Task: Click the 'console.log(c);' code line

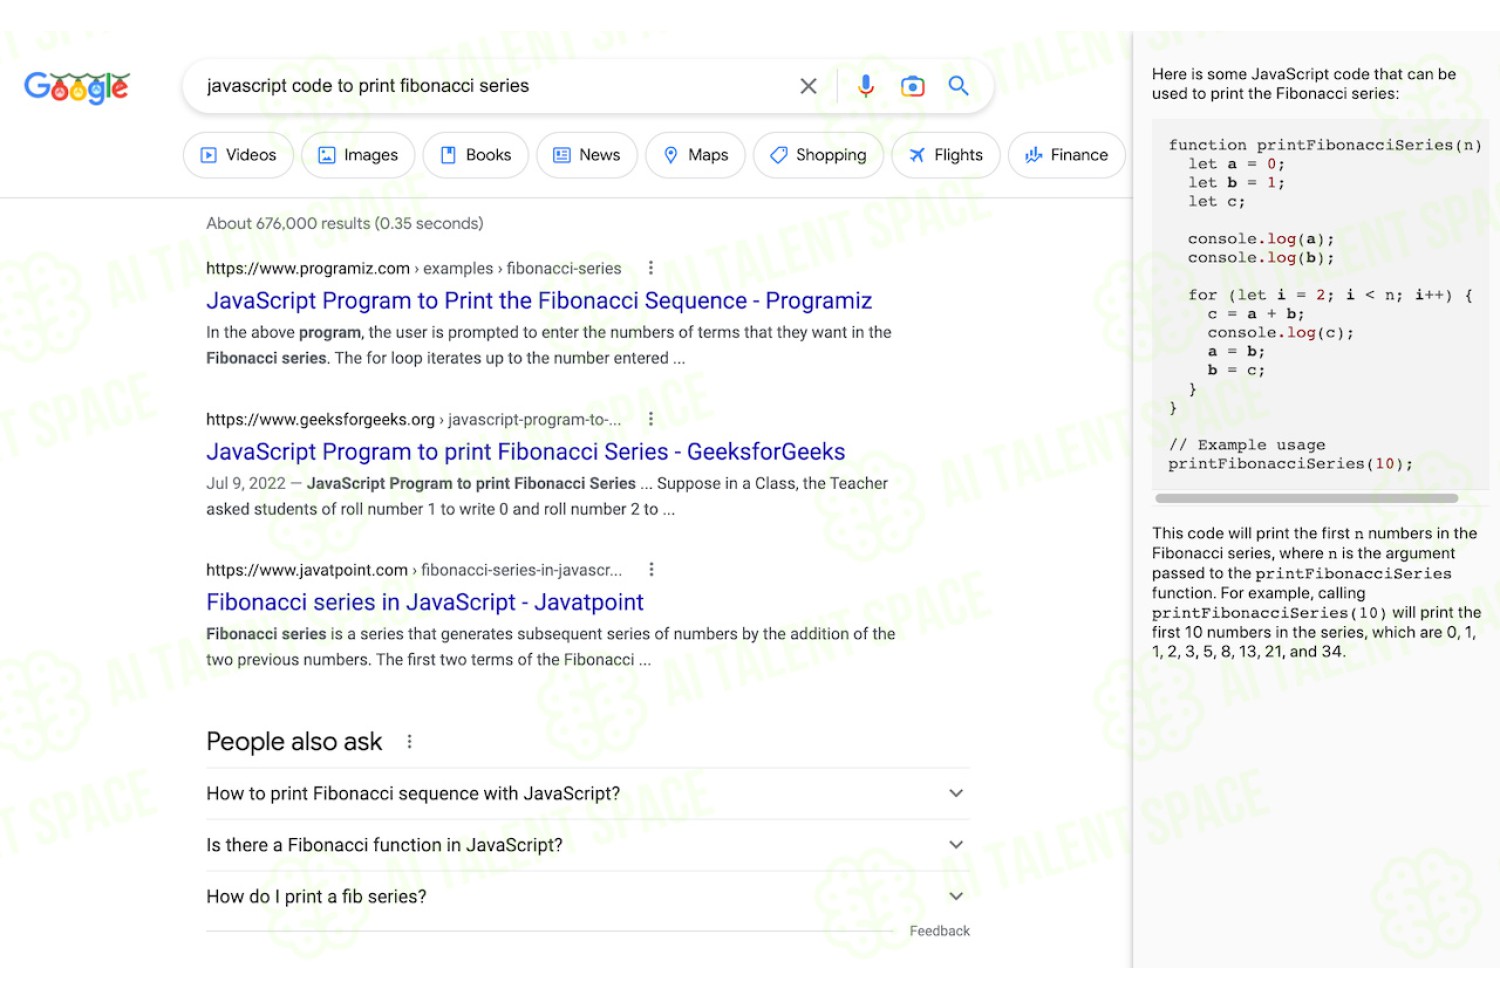Action: pos(1280,333)
